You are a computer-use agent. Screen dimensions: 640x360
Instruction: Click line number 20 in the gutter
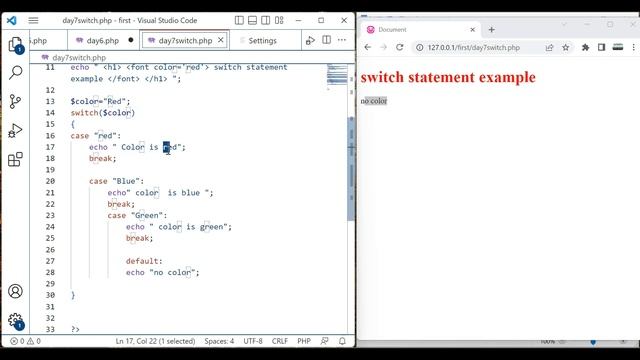click(x=50, y=181)
